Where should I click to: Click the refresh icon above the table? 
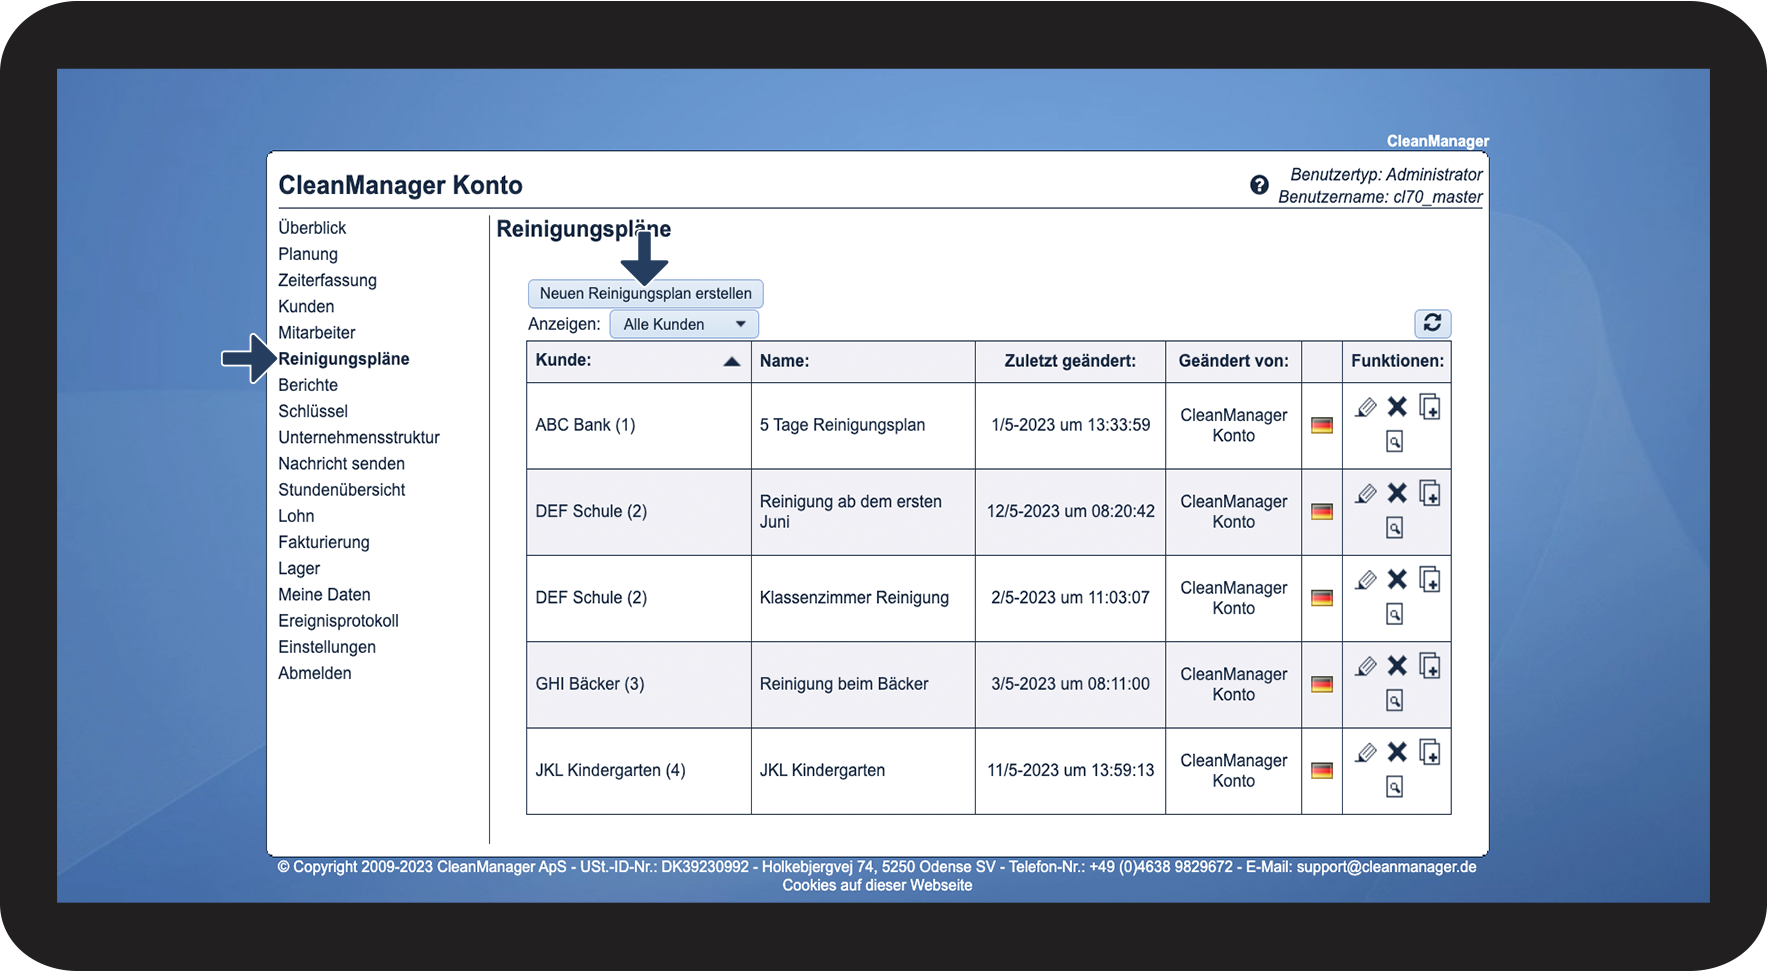[1432, 323]
